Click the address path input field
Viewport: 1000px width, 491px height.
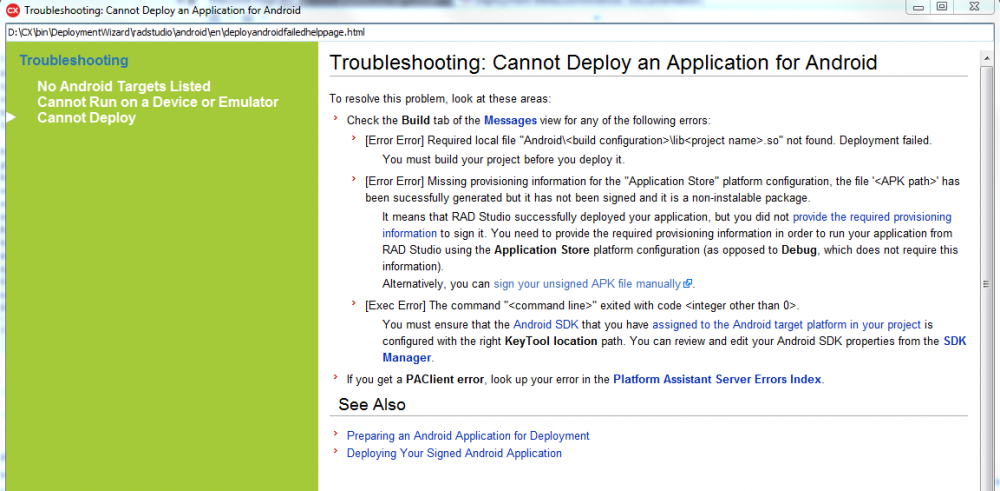pyautogui.click(x=497, y=33)
